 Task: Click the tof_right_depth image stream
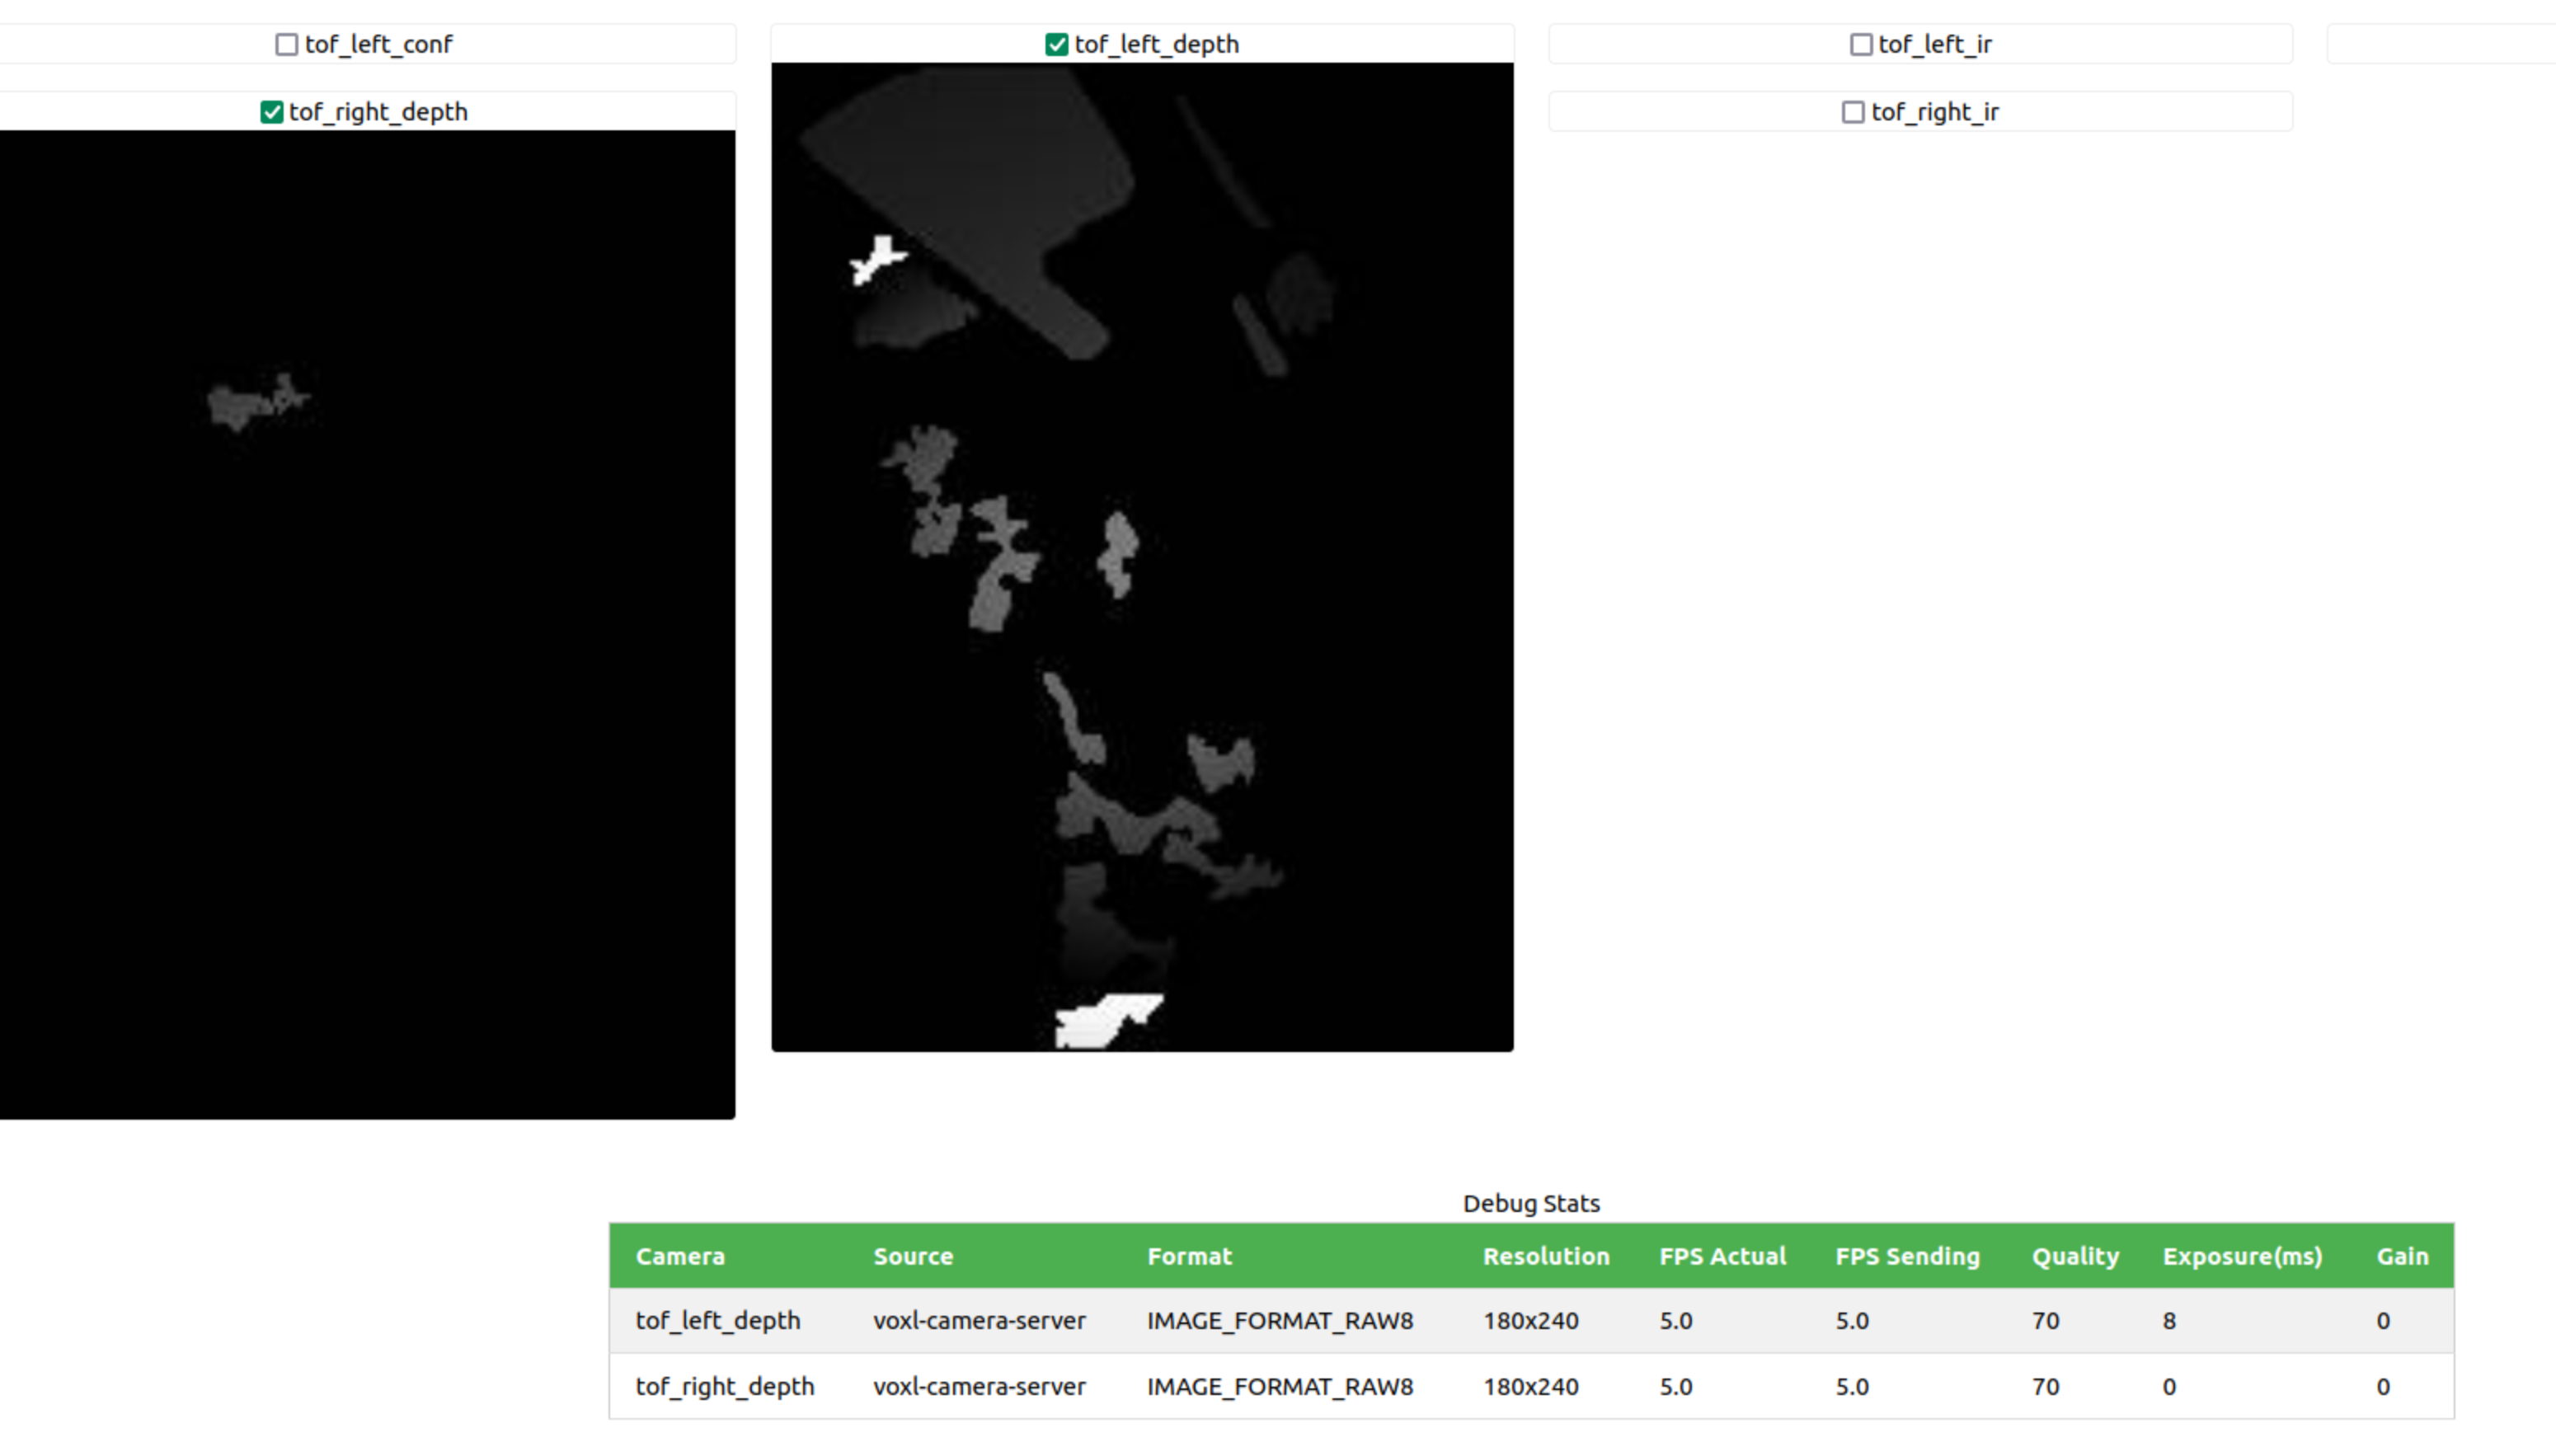367,624
